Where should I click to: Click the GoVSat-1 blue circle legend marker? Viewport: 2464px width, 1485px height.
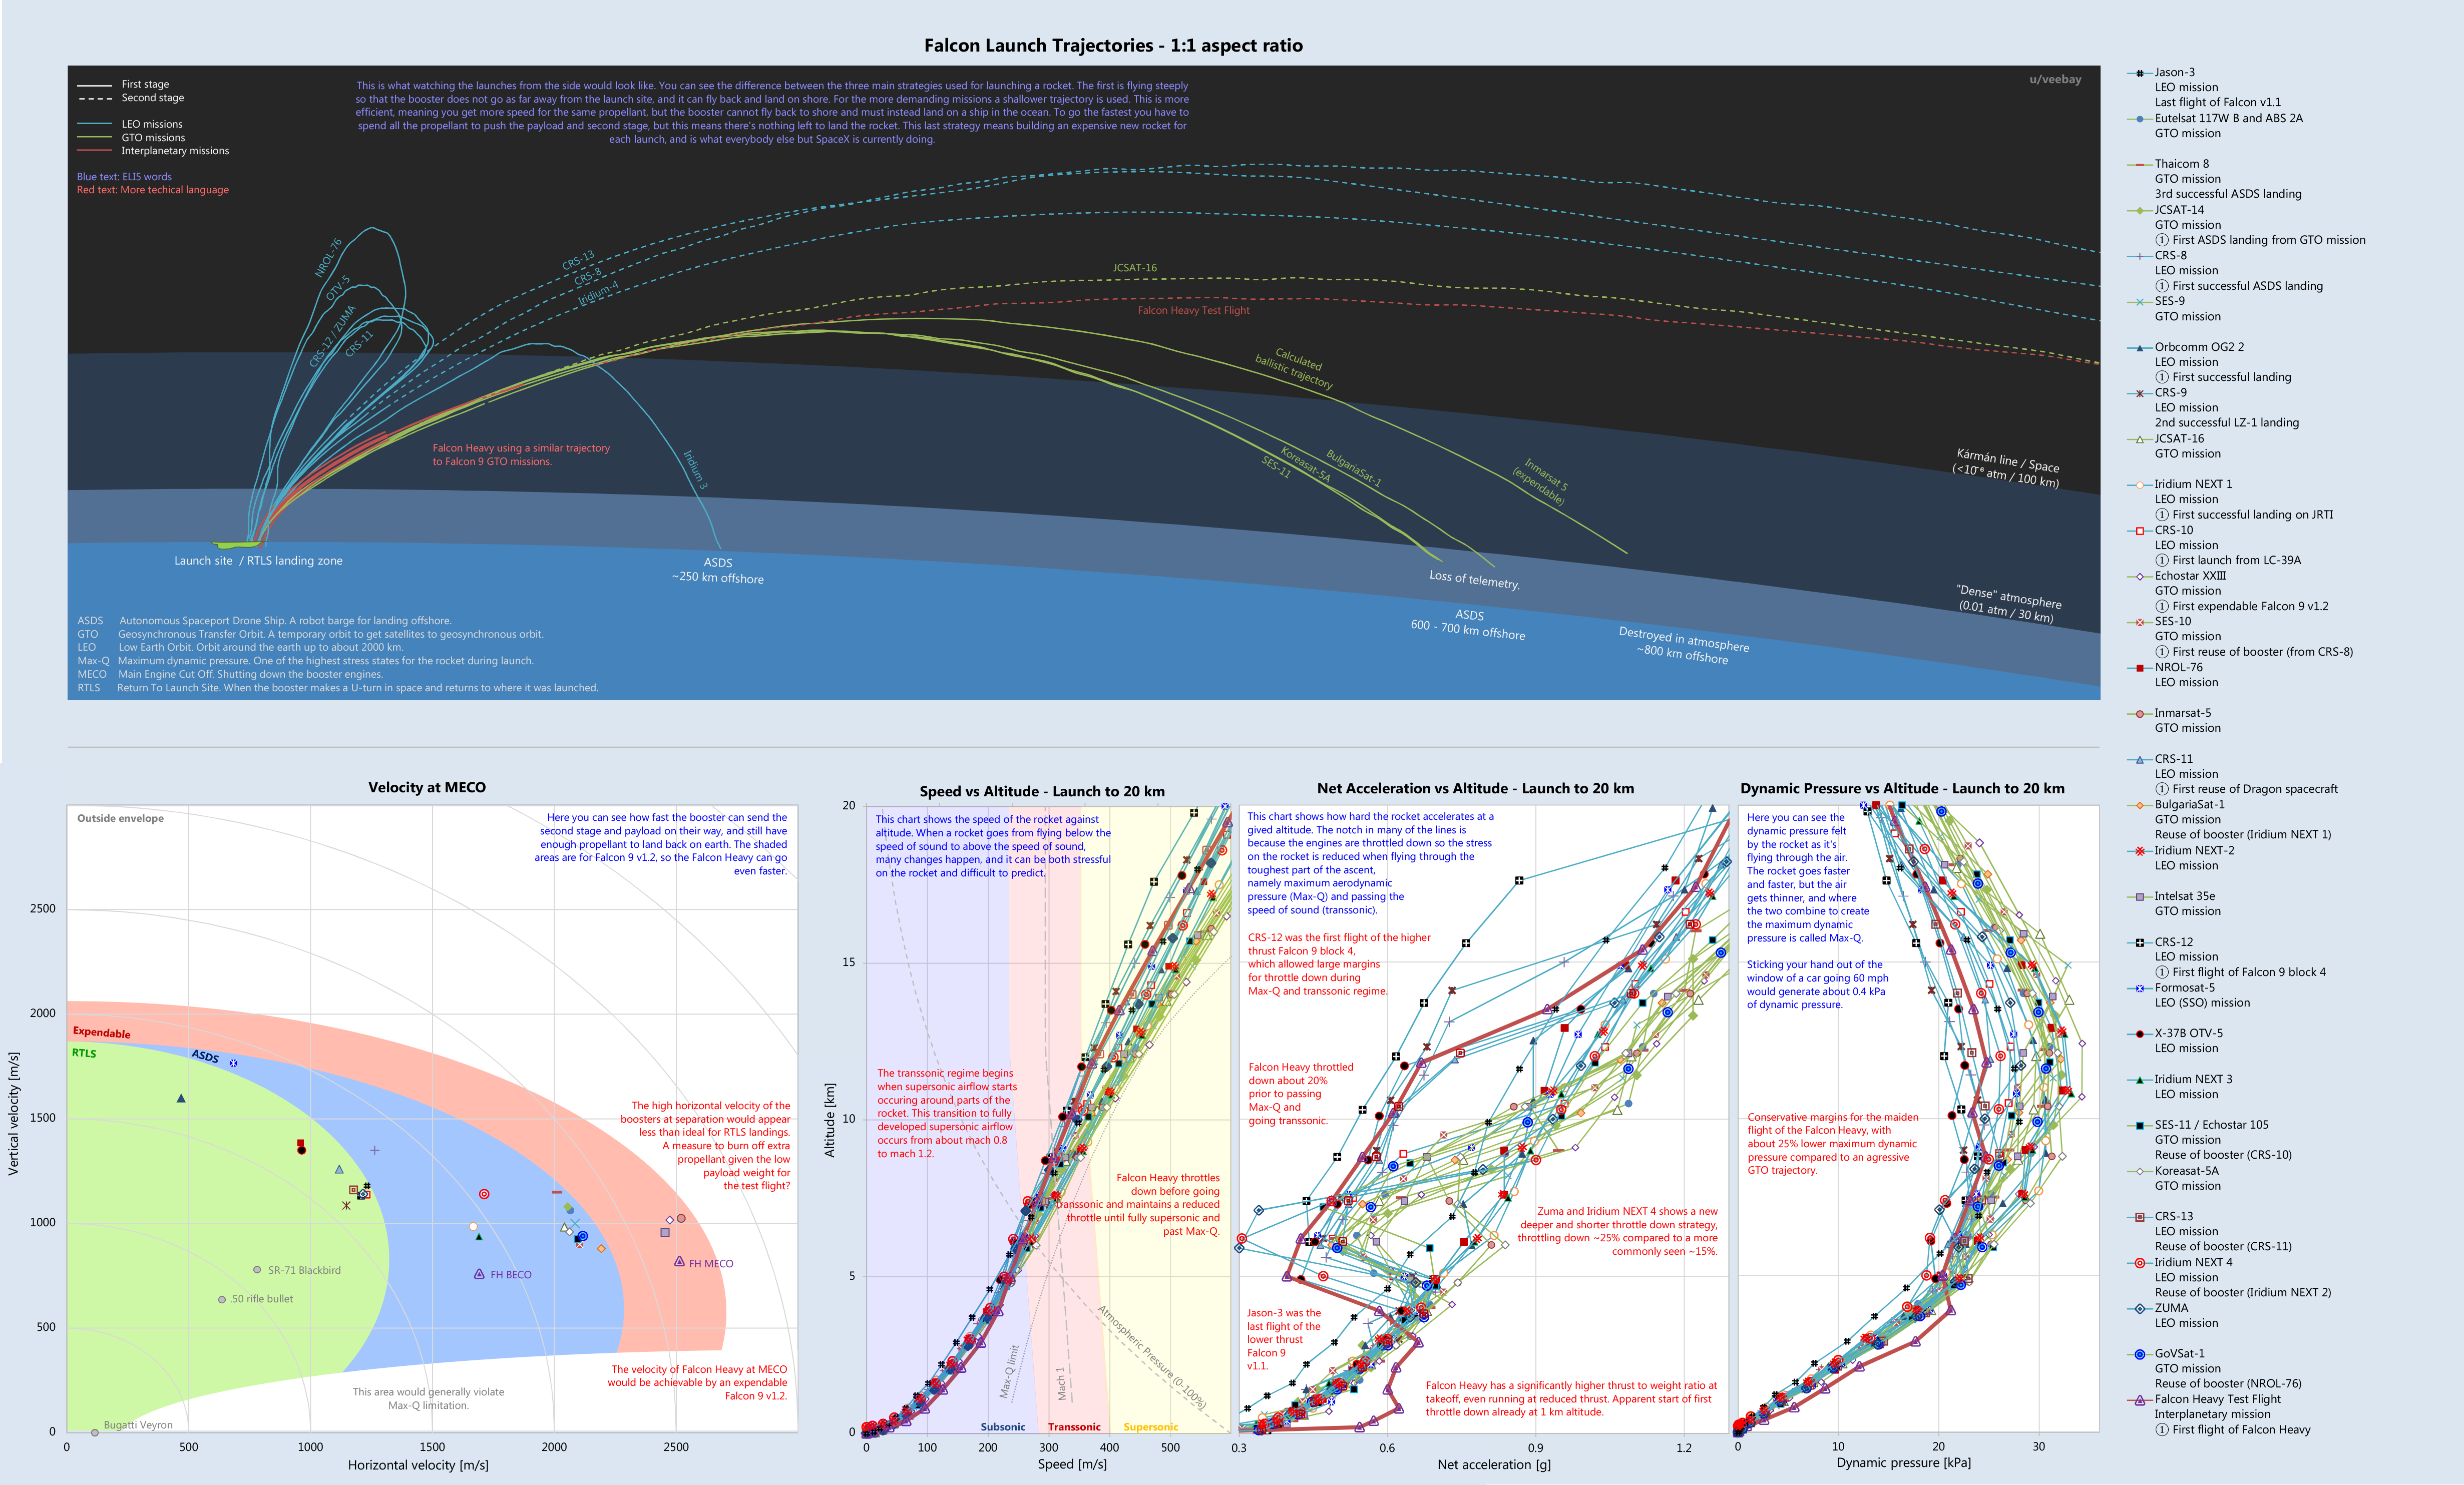coord(2139,1354)
